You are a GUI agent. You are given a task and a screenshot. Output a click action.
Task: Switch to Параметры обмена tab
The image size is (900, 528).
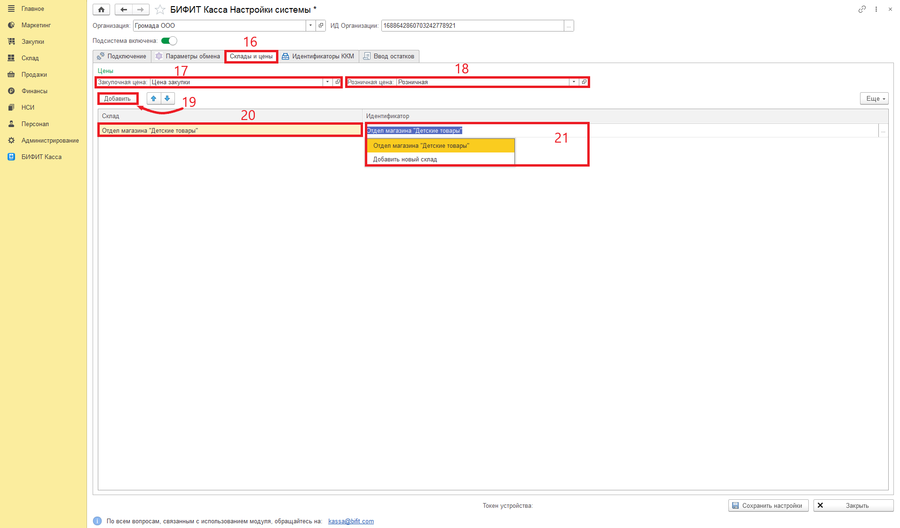point(188,56)
